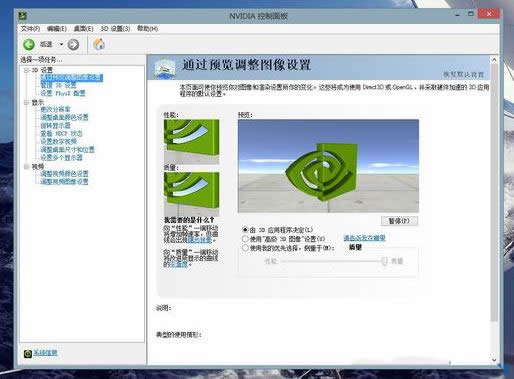514x379 pixels.
Task: Click the link beside the advanced 3D option
Action: pos(364,238)
